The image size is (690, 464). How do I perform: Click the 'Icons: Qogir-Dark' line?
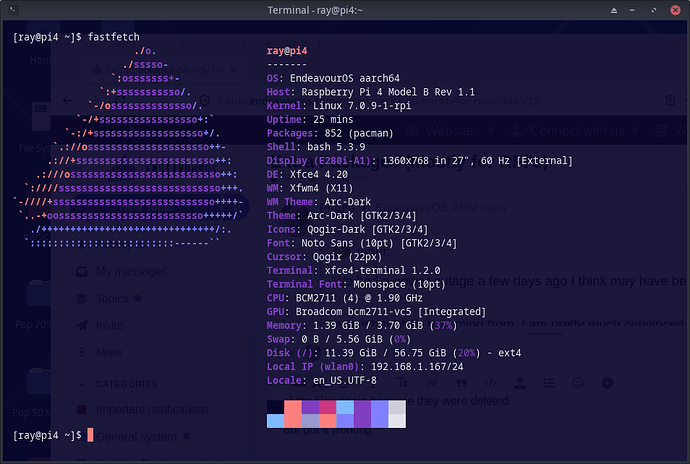tap(347, 229)
